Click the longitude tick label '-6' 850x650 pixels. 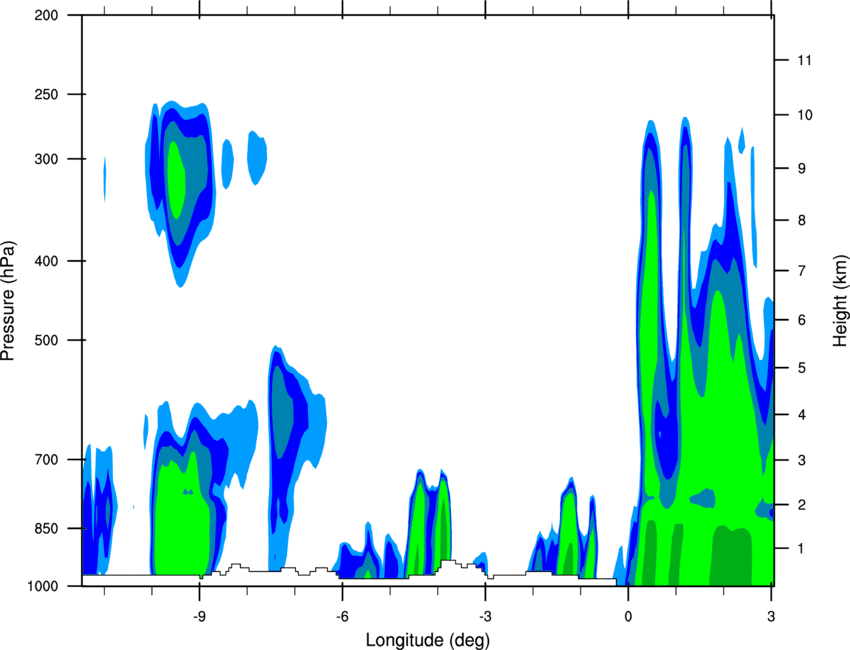pos(342,616)
